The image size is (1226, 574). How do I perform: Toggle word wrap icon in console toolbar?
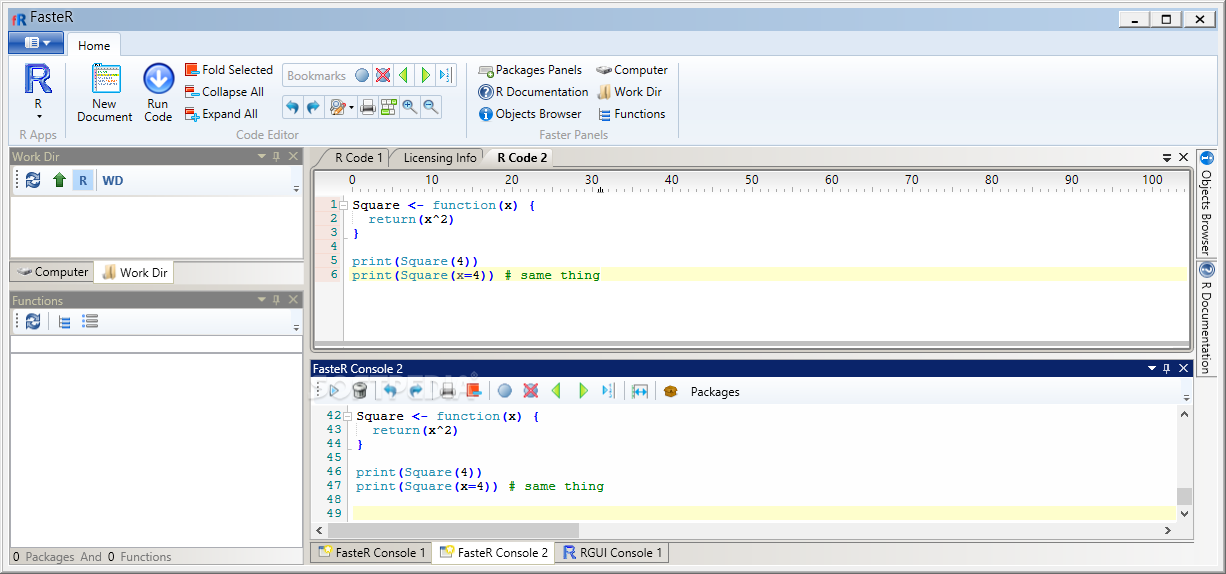[x=640, y=391]
